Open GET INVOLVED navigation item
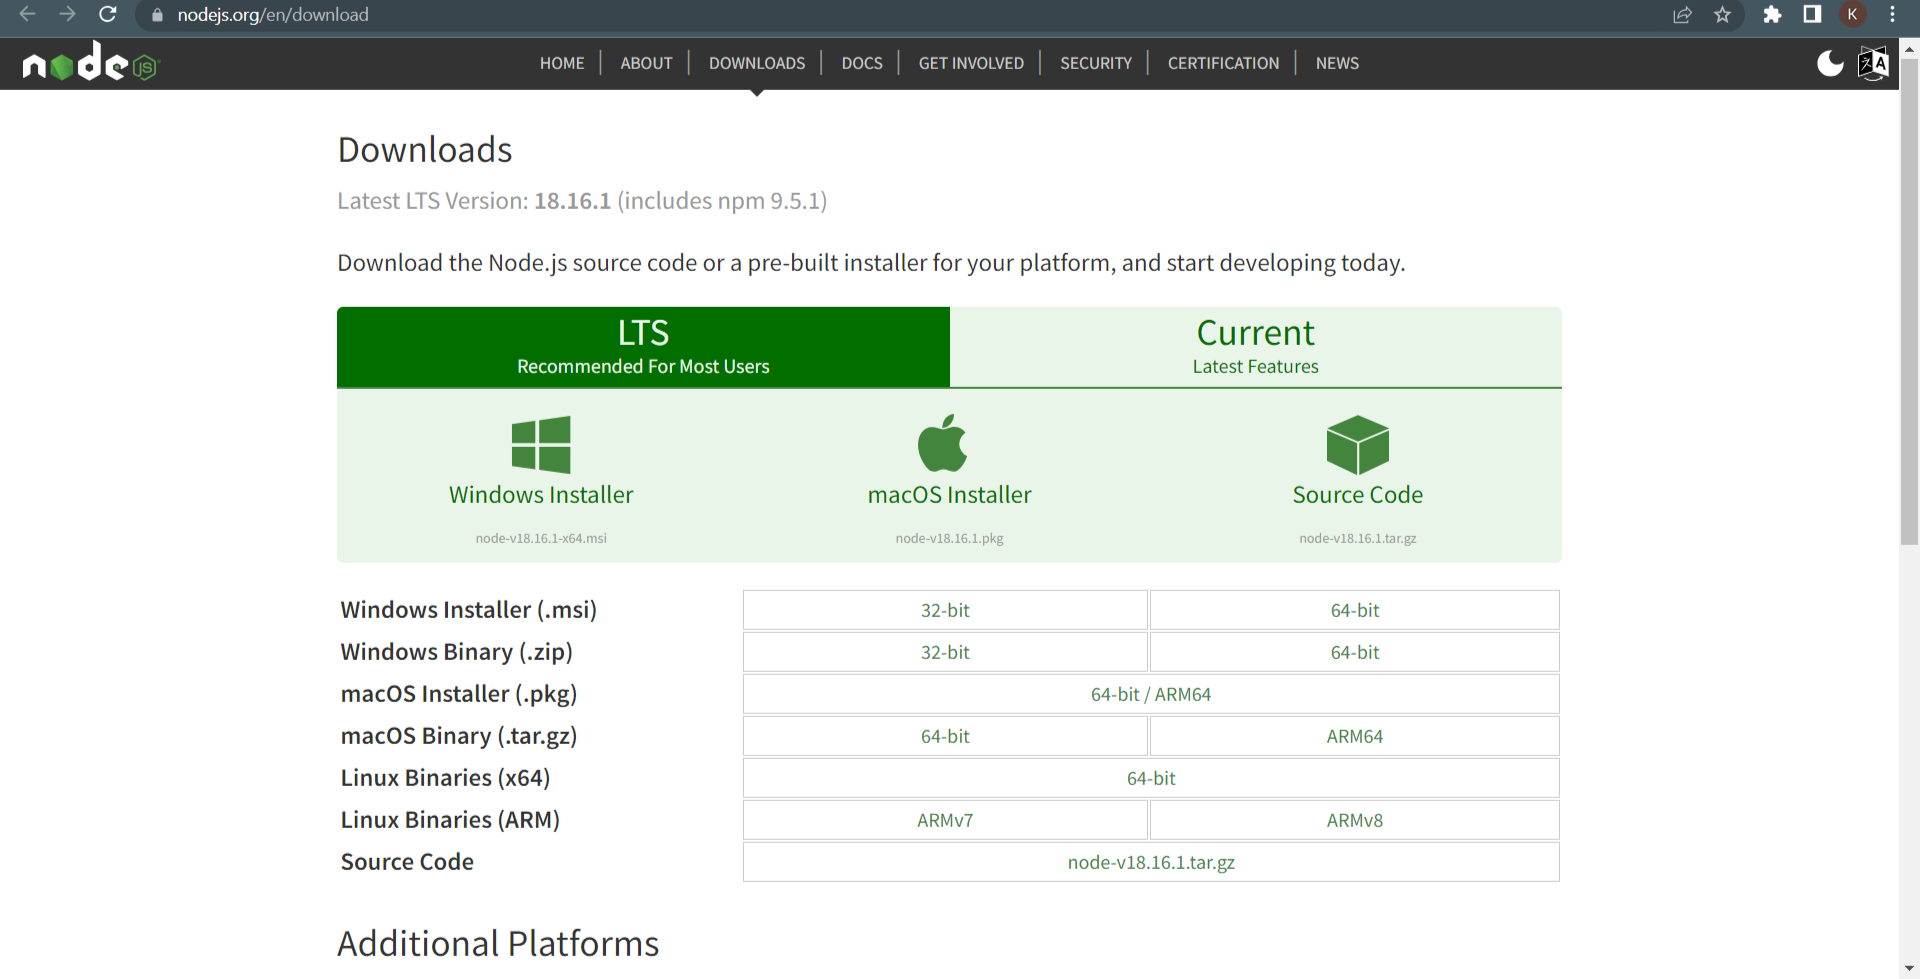Image resolution: width=1920 pixels, height=979 pixels. click(971, 63)
